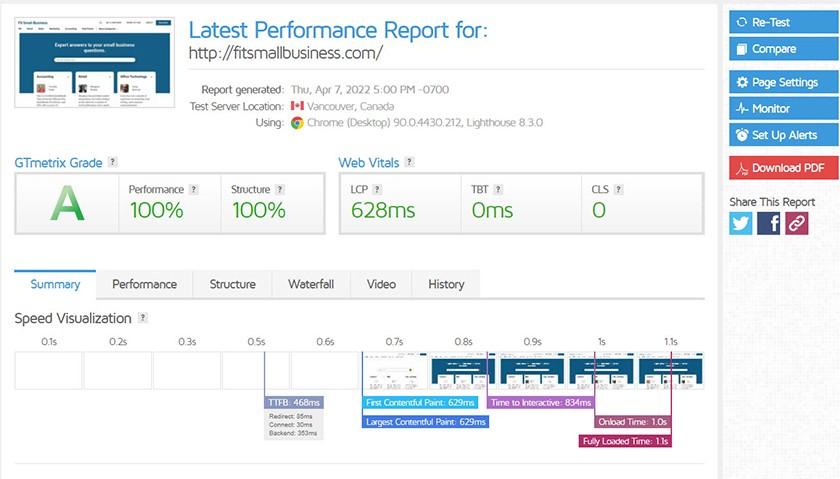Click the filmstrip frame under 0.7s
This screenshot has height=479, width=840.
point(395,370)
